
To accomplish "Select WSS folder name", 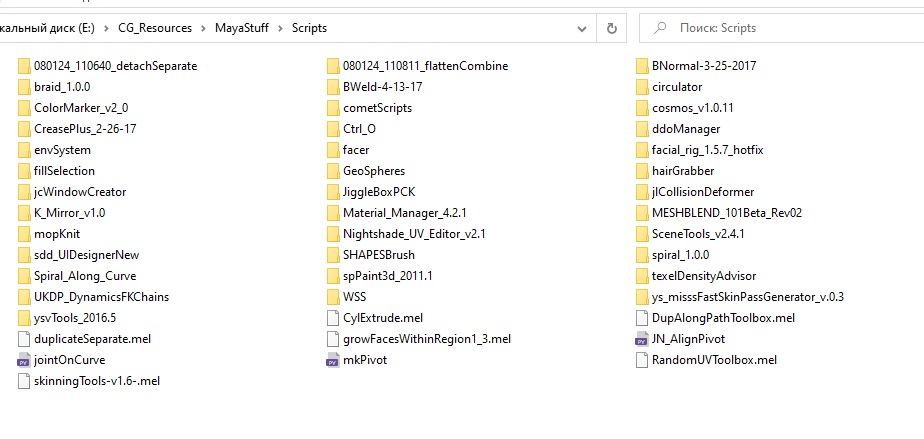I will [354, 297].
